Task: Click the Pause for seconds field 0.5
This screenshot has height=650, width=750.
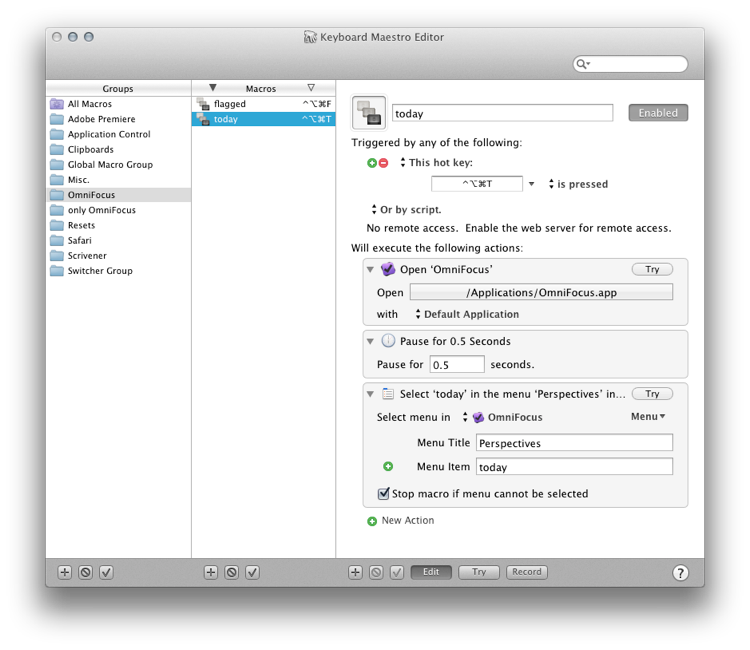Action: point(457,364)
